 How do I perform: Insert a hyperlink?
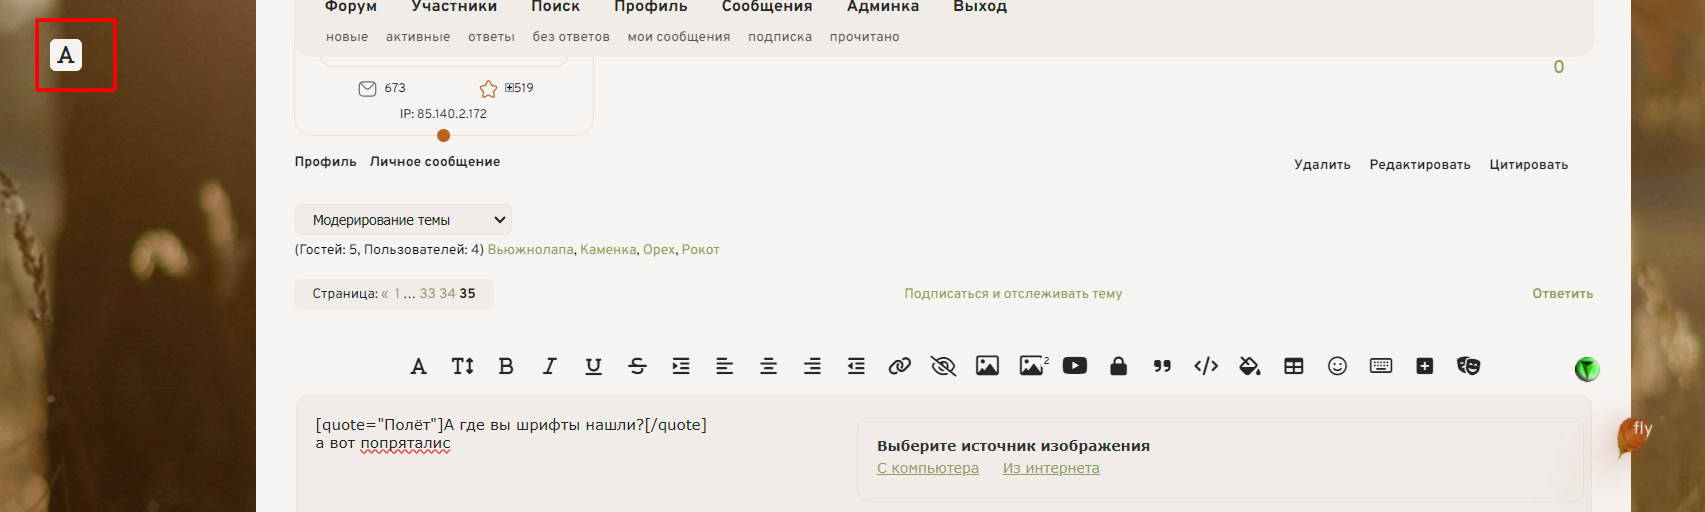click(x=900, y=366)
